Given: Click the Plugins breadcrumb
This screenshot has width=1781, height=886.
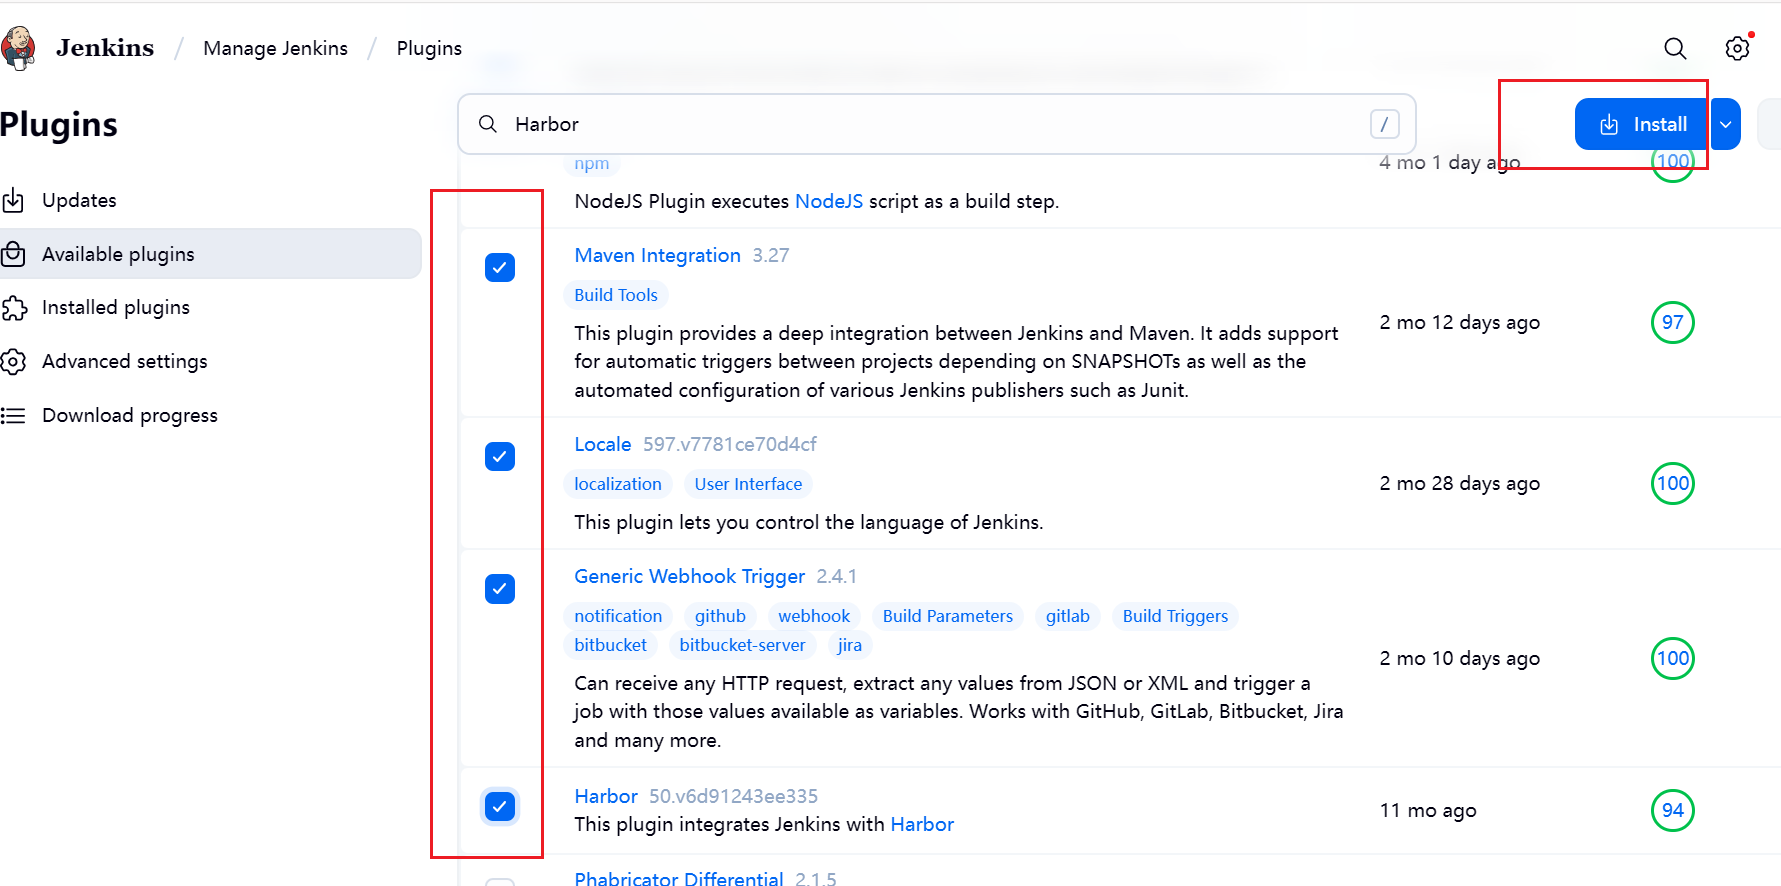Looking at the screenshot, I should point(429,48).
